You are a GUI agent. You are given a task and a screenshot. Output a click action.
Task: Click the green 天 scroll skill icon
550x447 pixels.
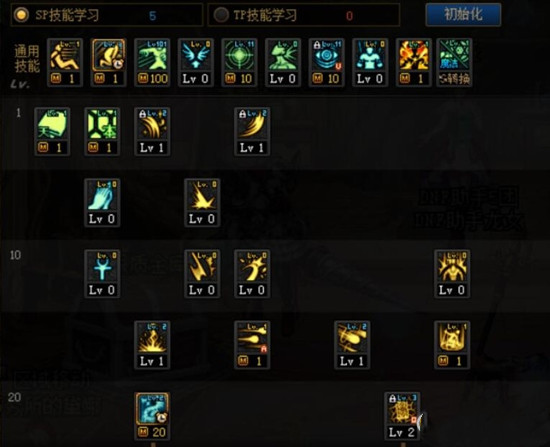(52, 131)
